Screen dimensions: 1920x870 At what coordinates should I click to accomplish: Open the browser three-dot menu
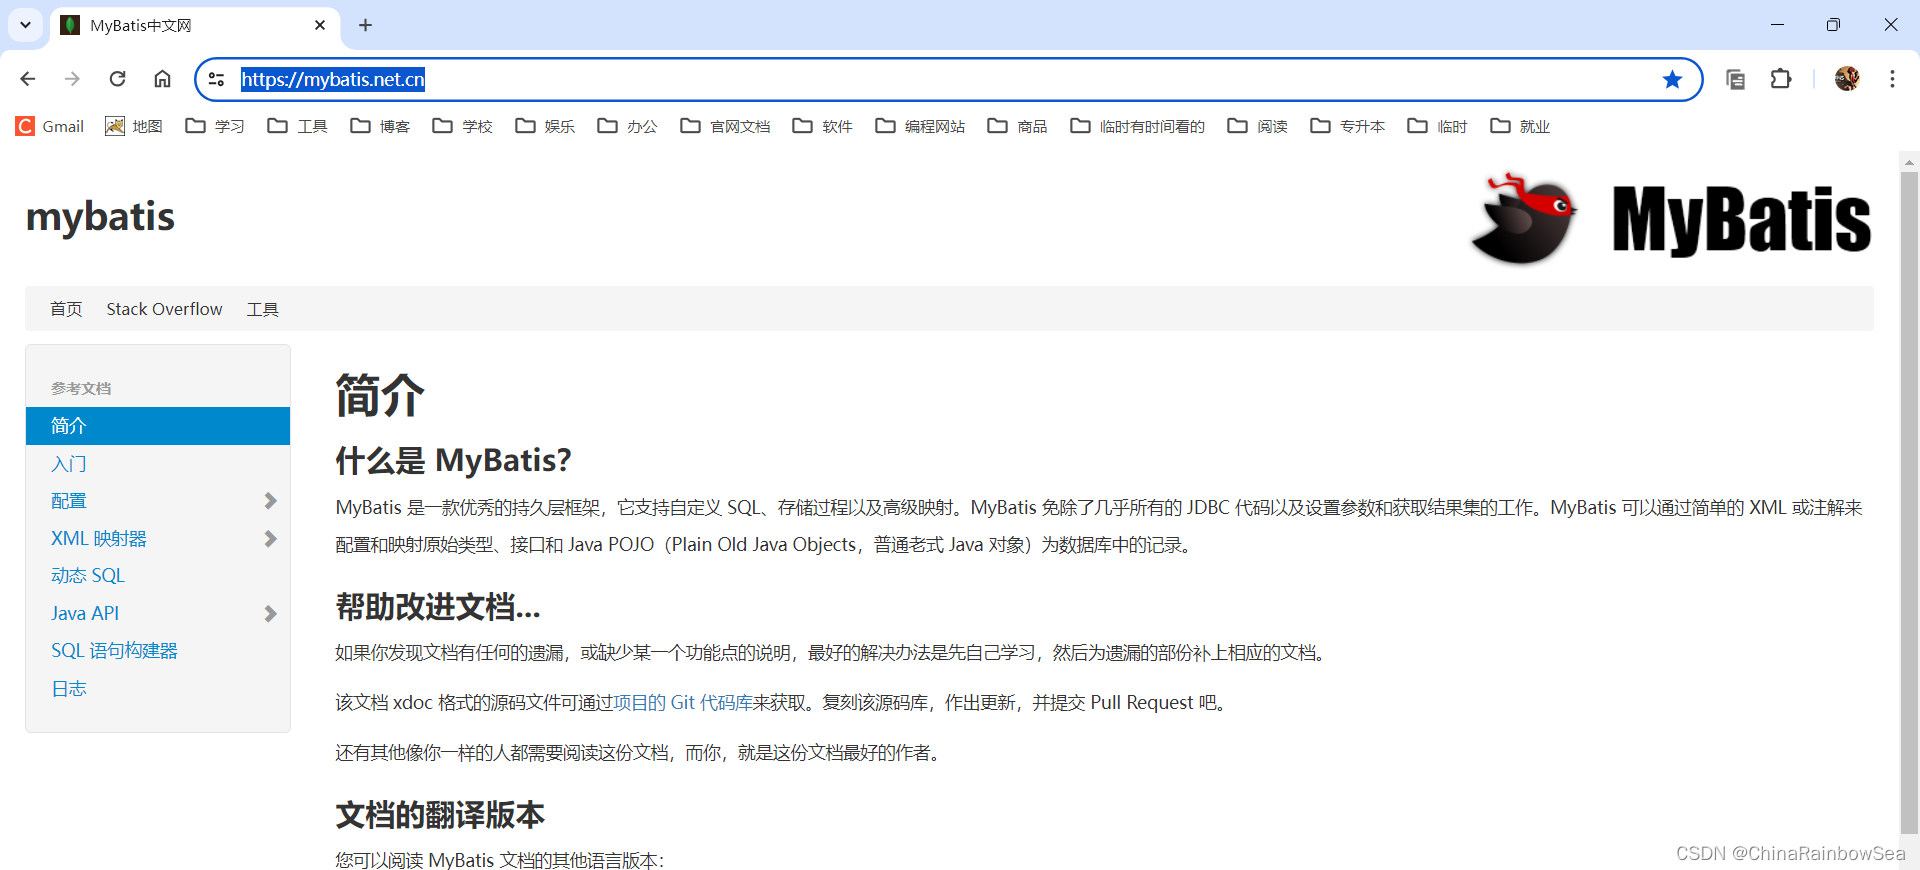pyautogui.click(x=1892, y=79)
